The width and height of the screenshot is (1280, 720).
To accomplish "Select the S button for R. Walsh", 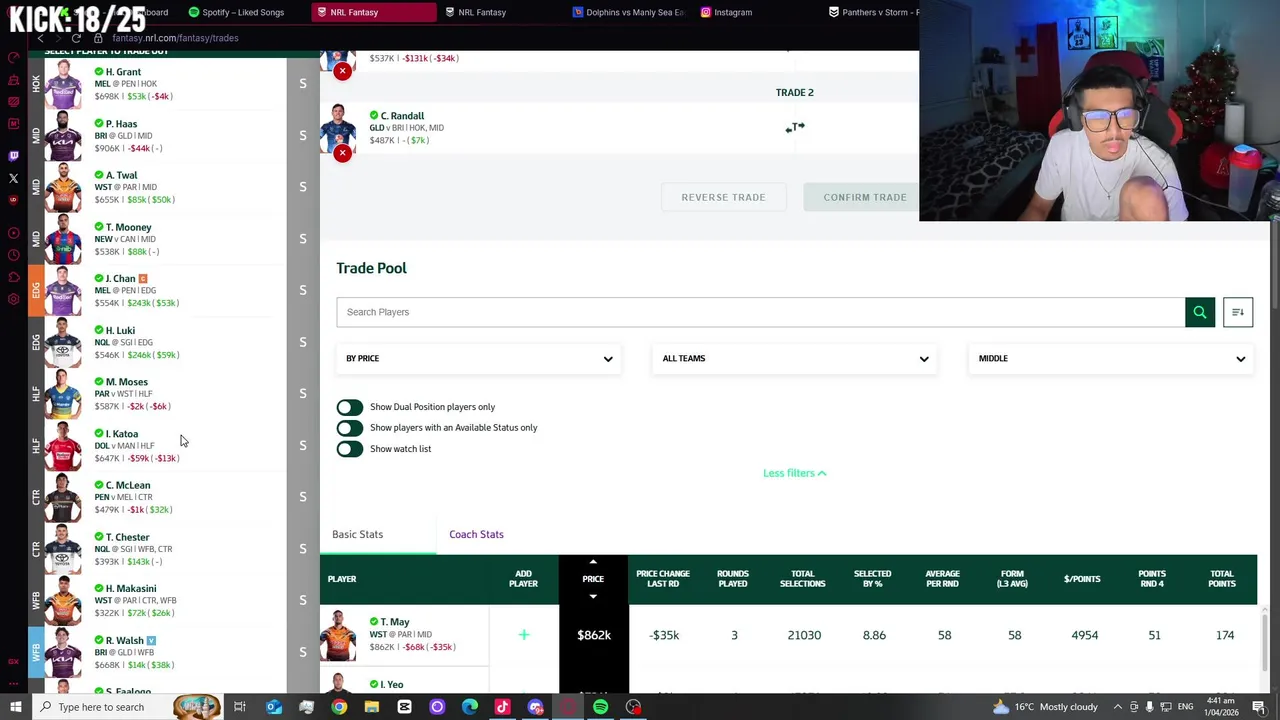I will (x=303, y=652).
